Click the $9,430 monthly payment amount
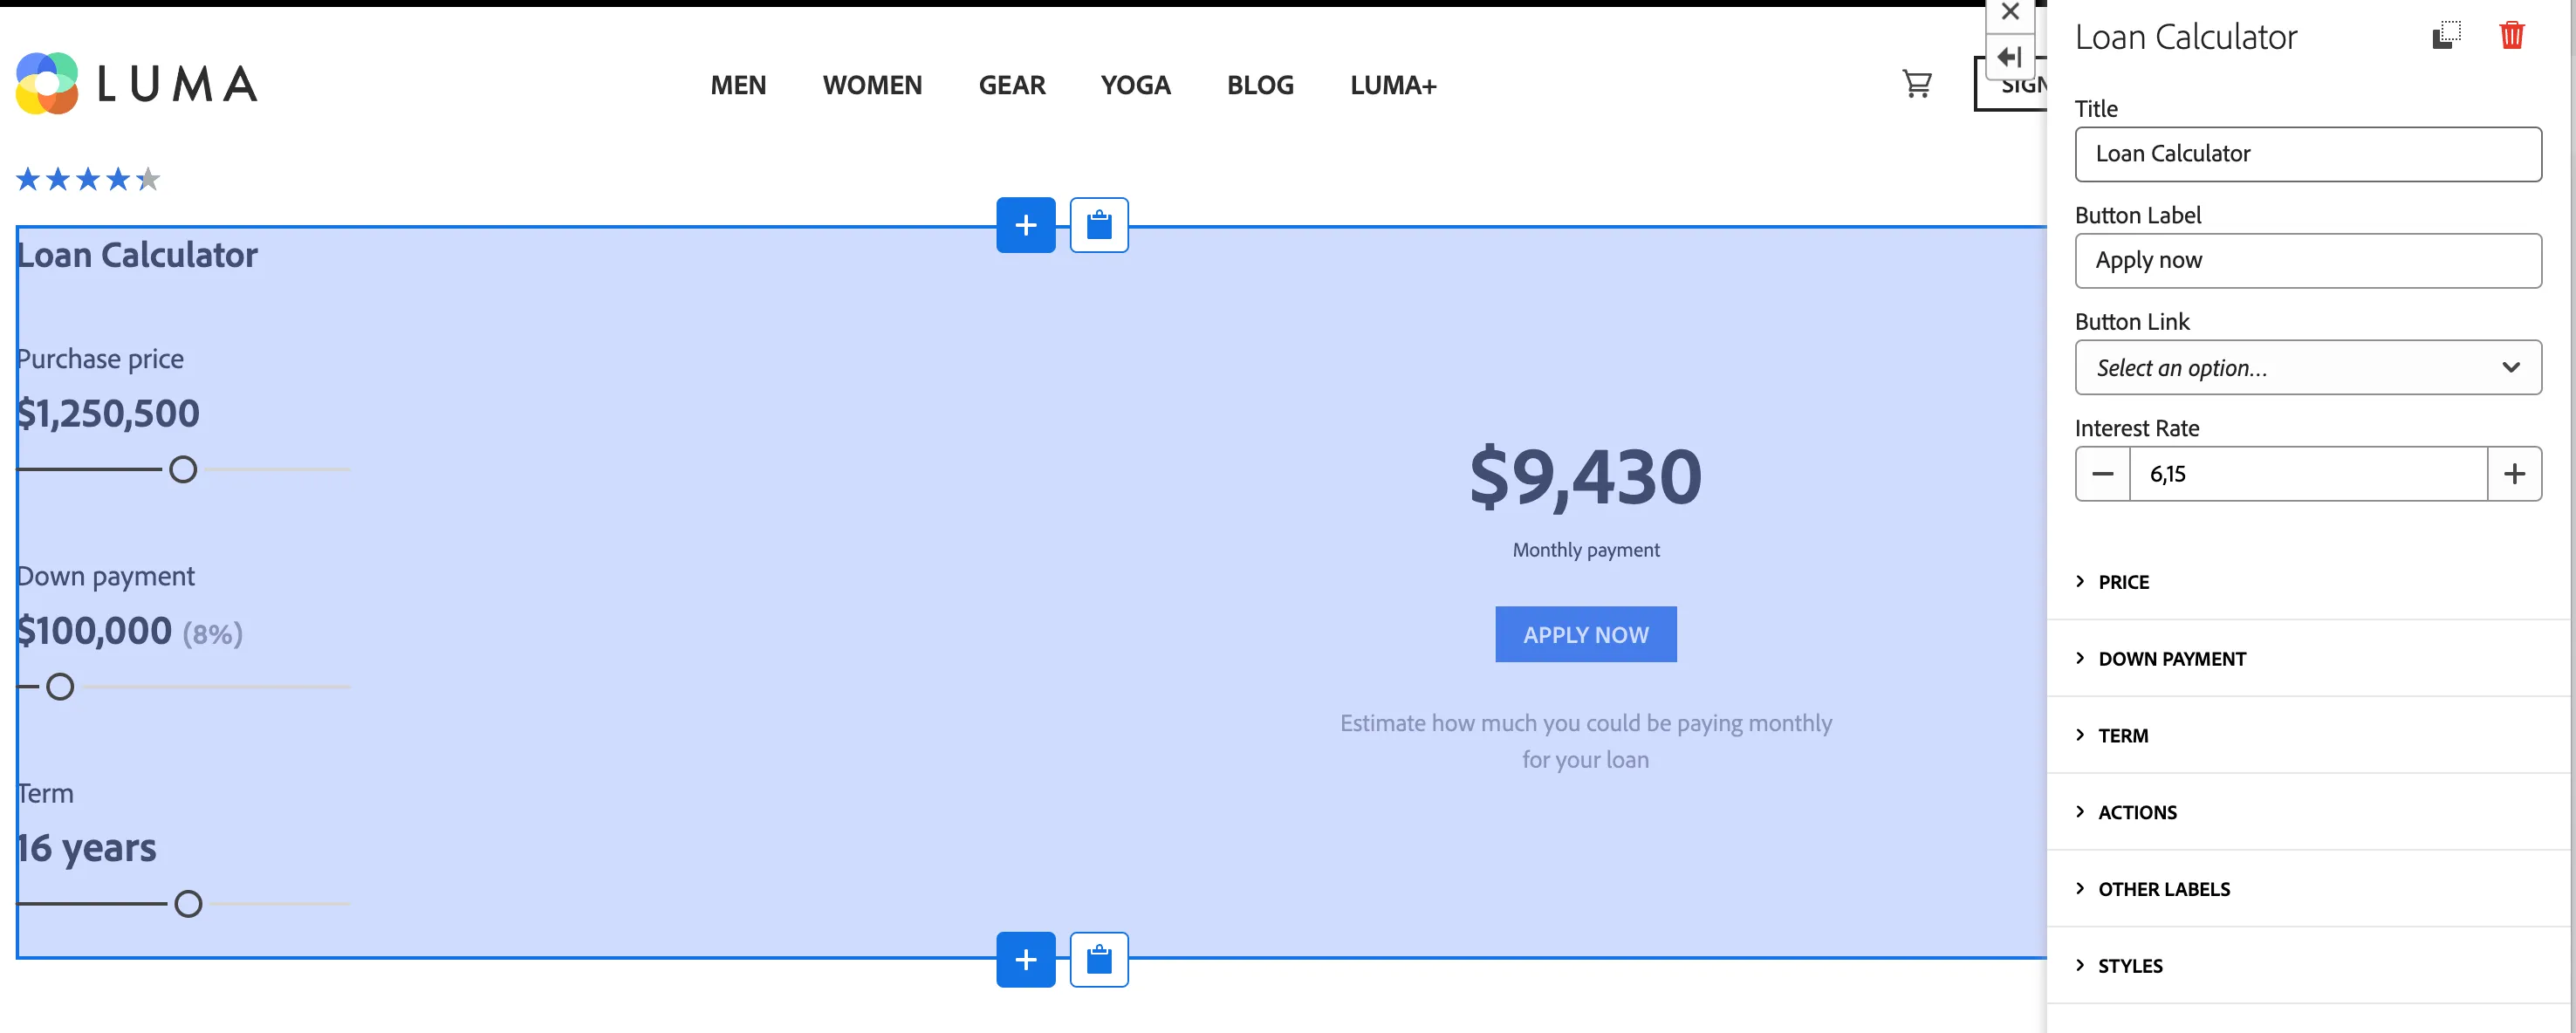 pos(1585,477)
